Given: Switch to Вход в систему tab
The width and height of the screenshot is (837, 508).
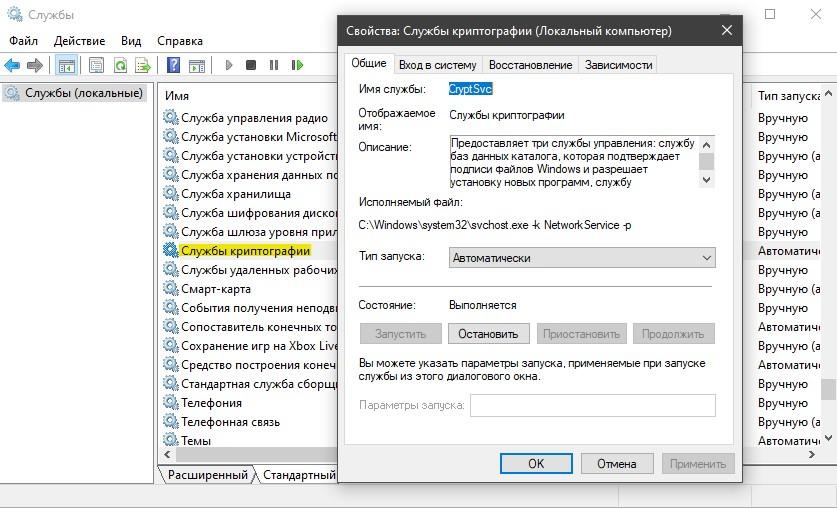Looking at the screenshot, I should pyautogui.click(x=438, y=65).
